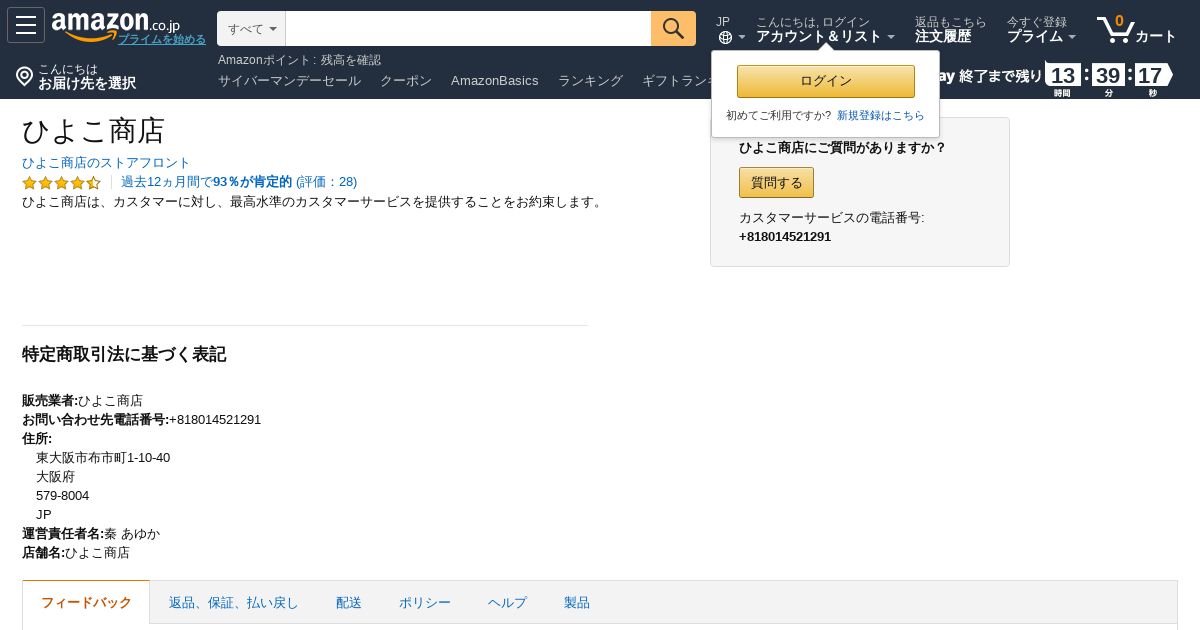This screenshot has width=1200, height=630.
Task: Click the sale countdown timer
Action: (1108, 78)
